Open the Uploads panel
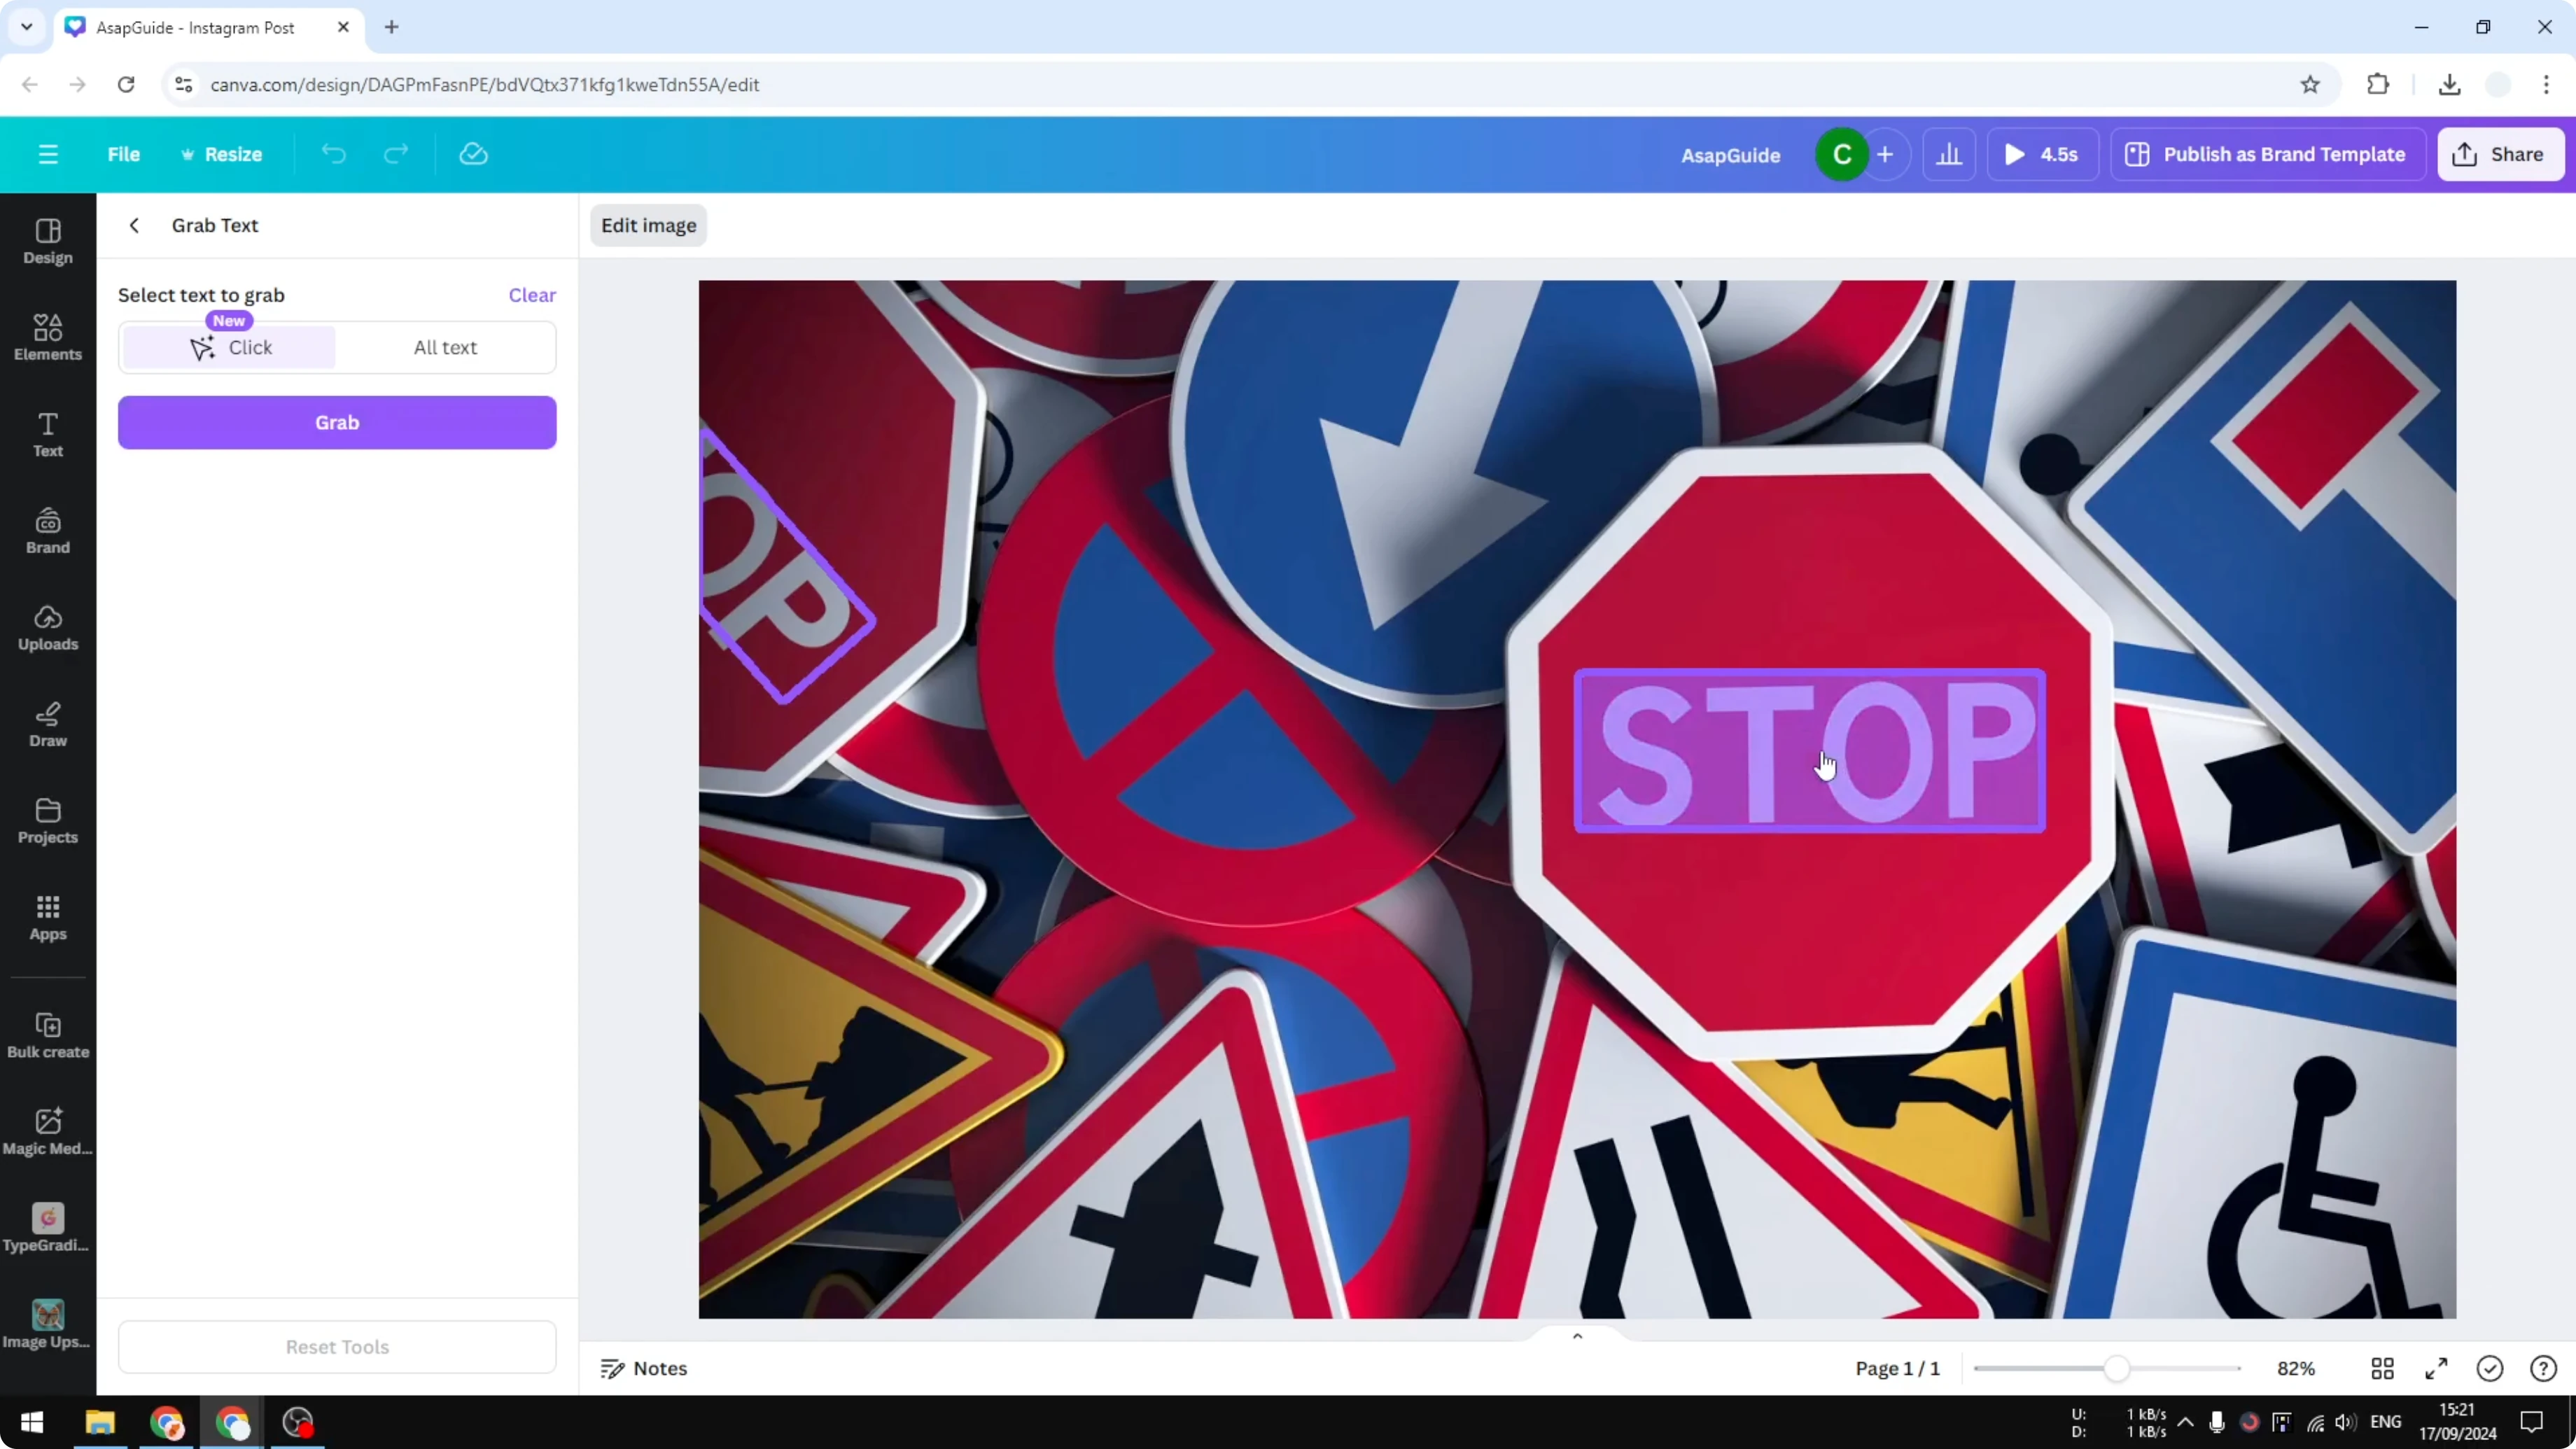The height and width of the screenshot is (1449, 2576). pos(48,628)
